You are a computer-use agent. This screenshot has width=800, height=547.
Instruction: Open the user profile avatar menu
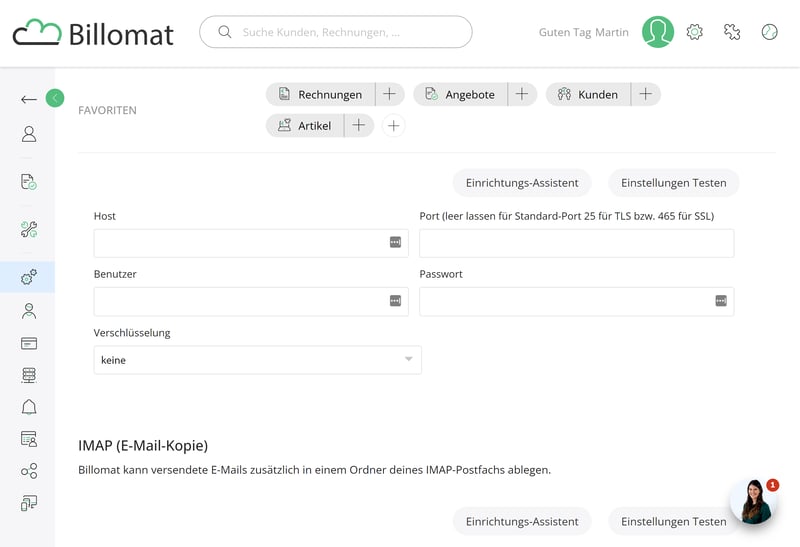658,32
